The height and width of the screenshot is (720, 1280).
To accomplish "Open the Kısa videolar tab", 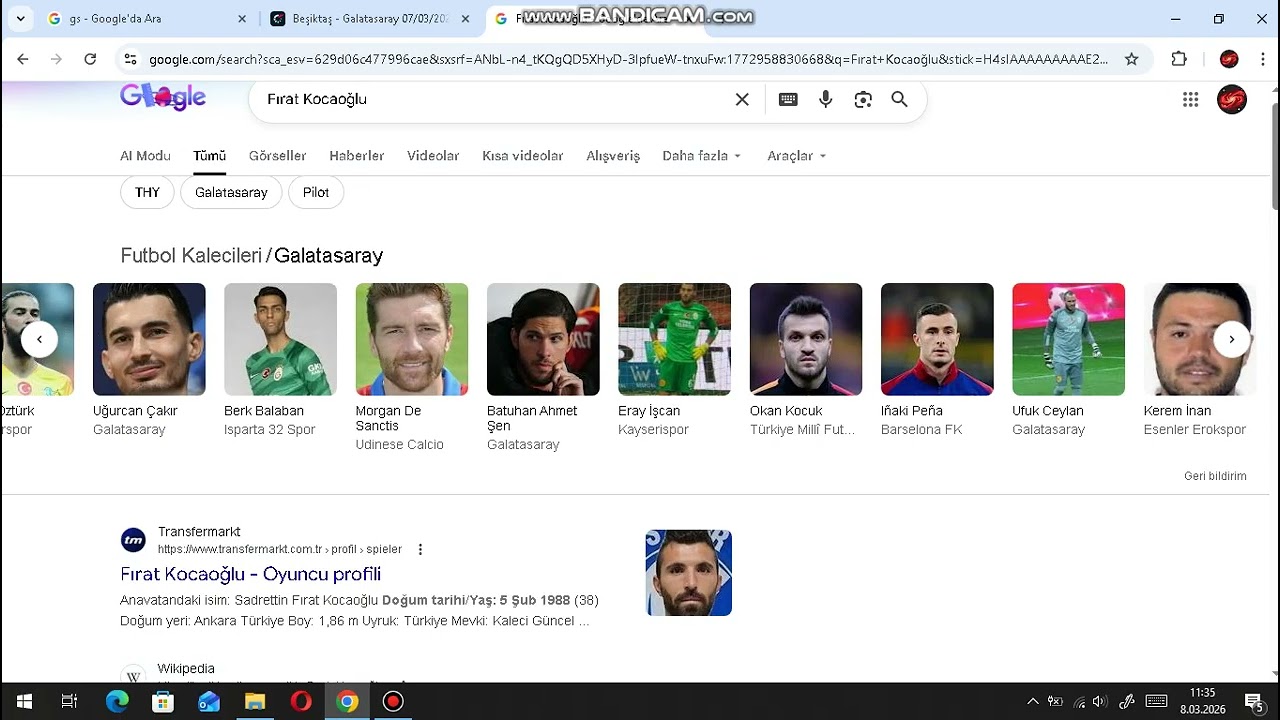I will pyautogui.click(x=523, y=156).
